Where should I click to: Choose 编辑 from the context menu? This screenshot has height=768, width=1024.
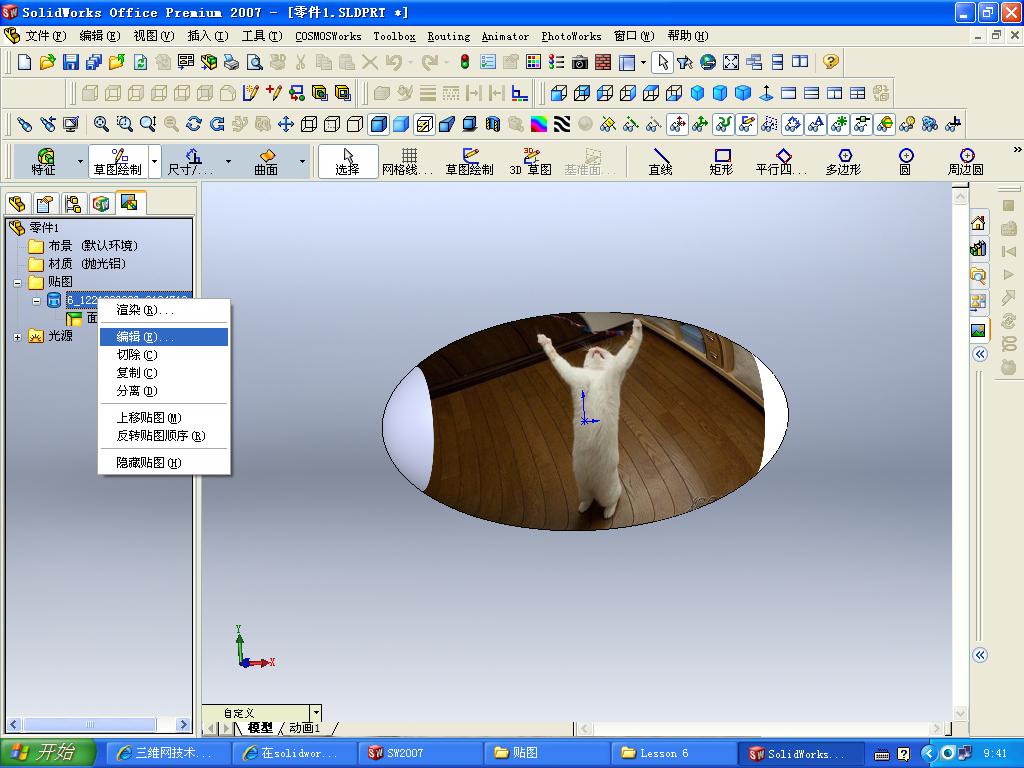(163, 337)
